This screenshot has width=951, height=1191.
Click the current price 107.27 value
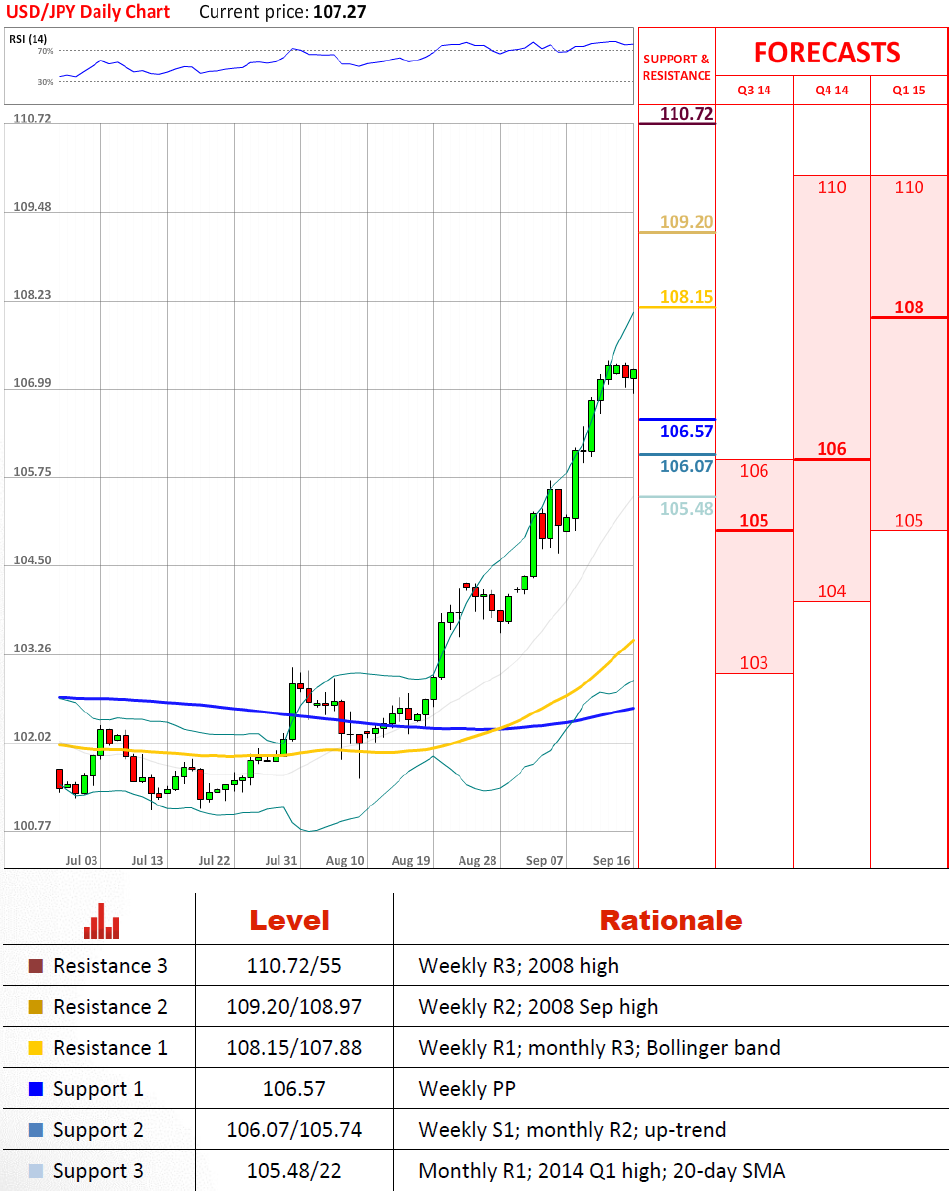(340, 12)
